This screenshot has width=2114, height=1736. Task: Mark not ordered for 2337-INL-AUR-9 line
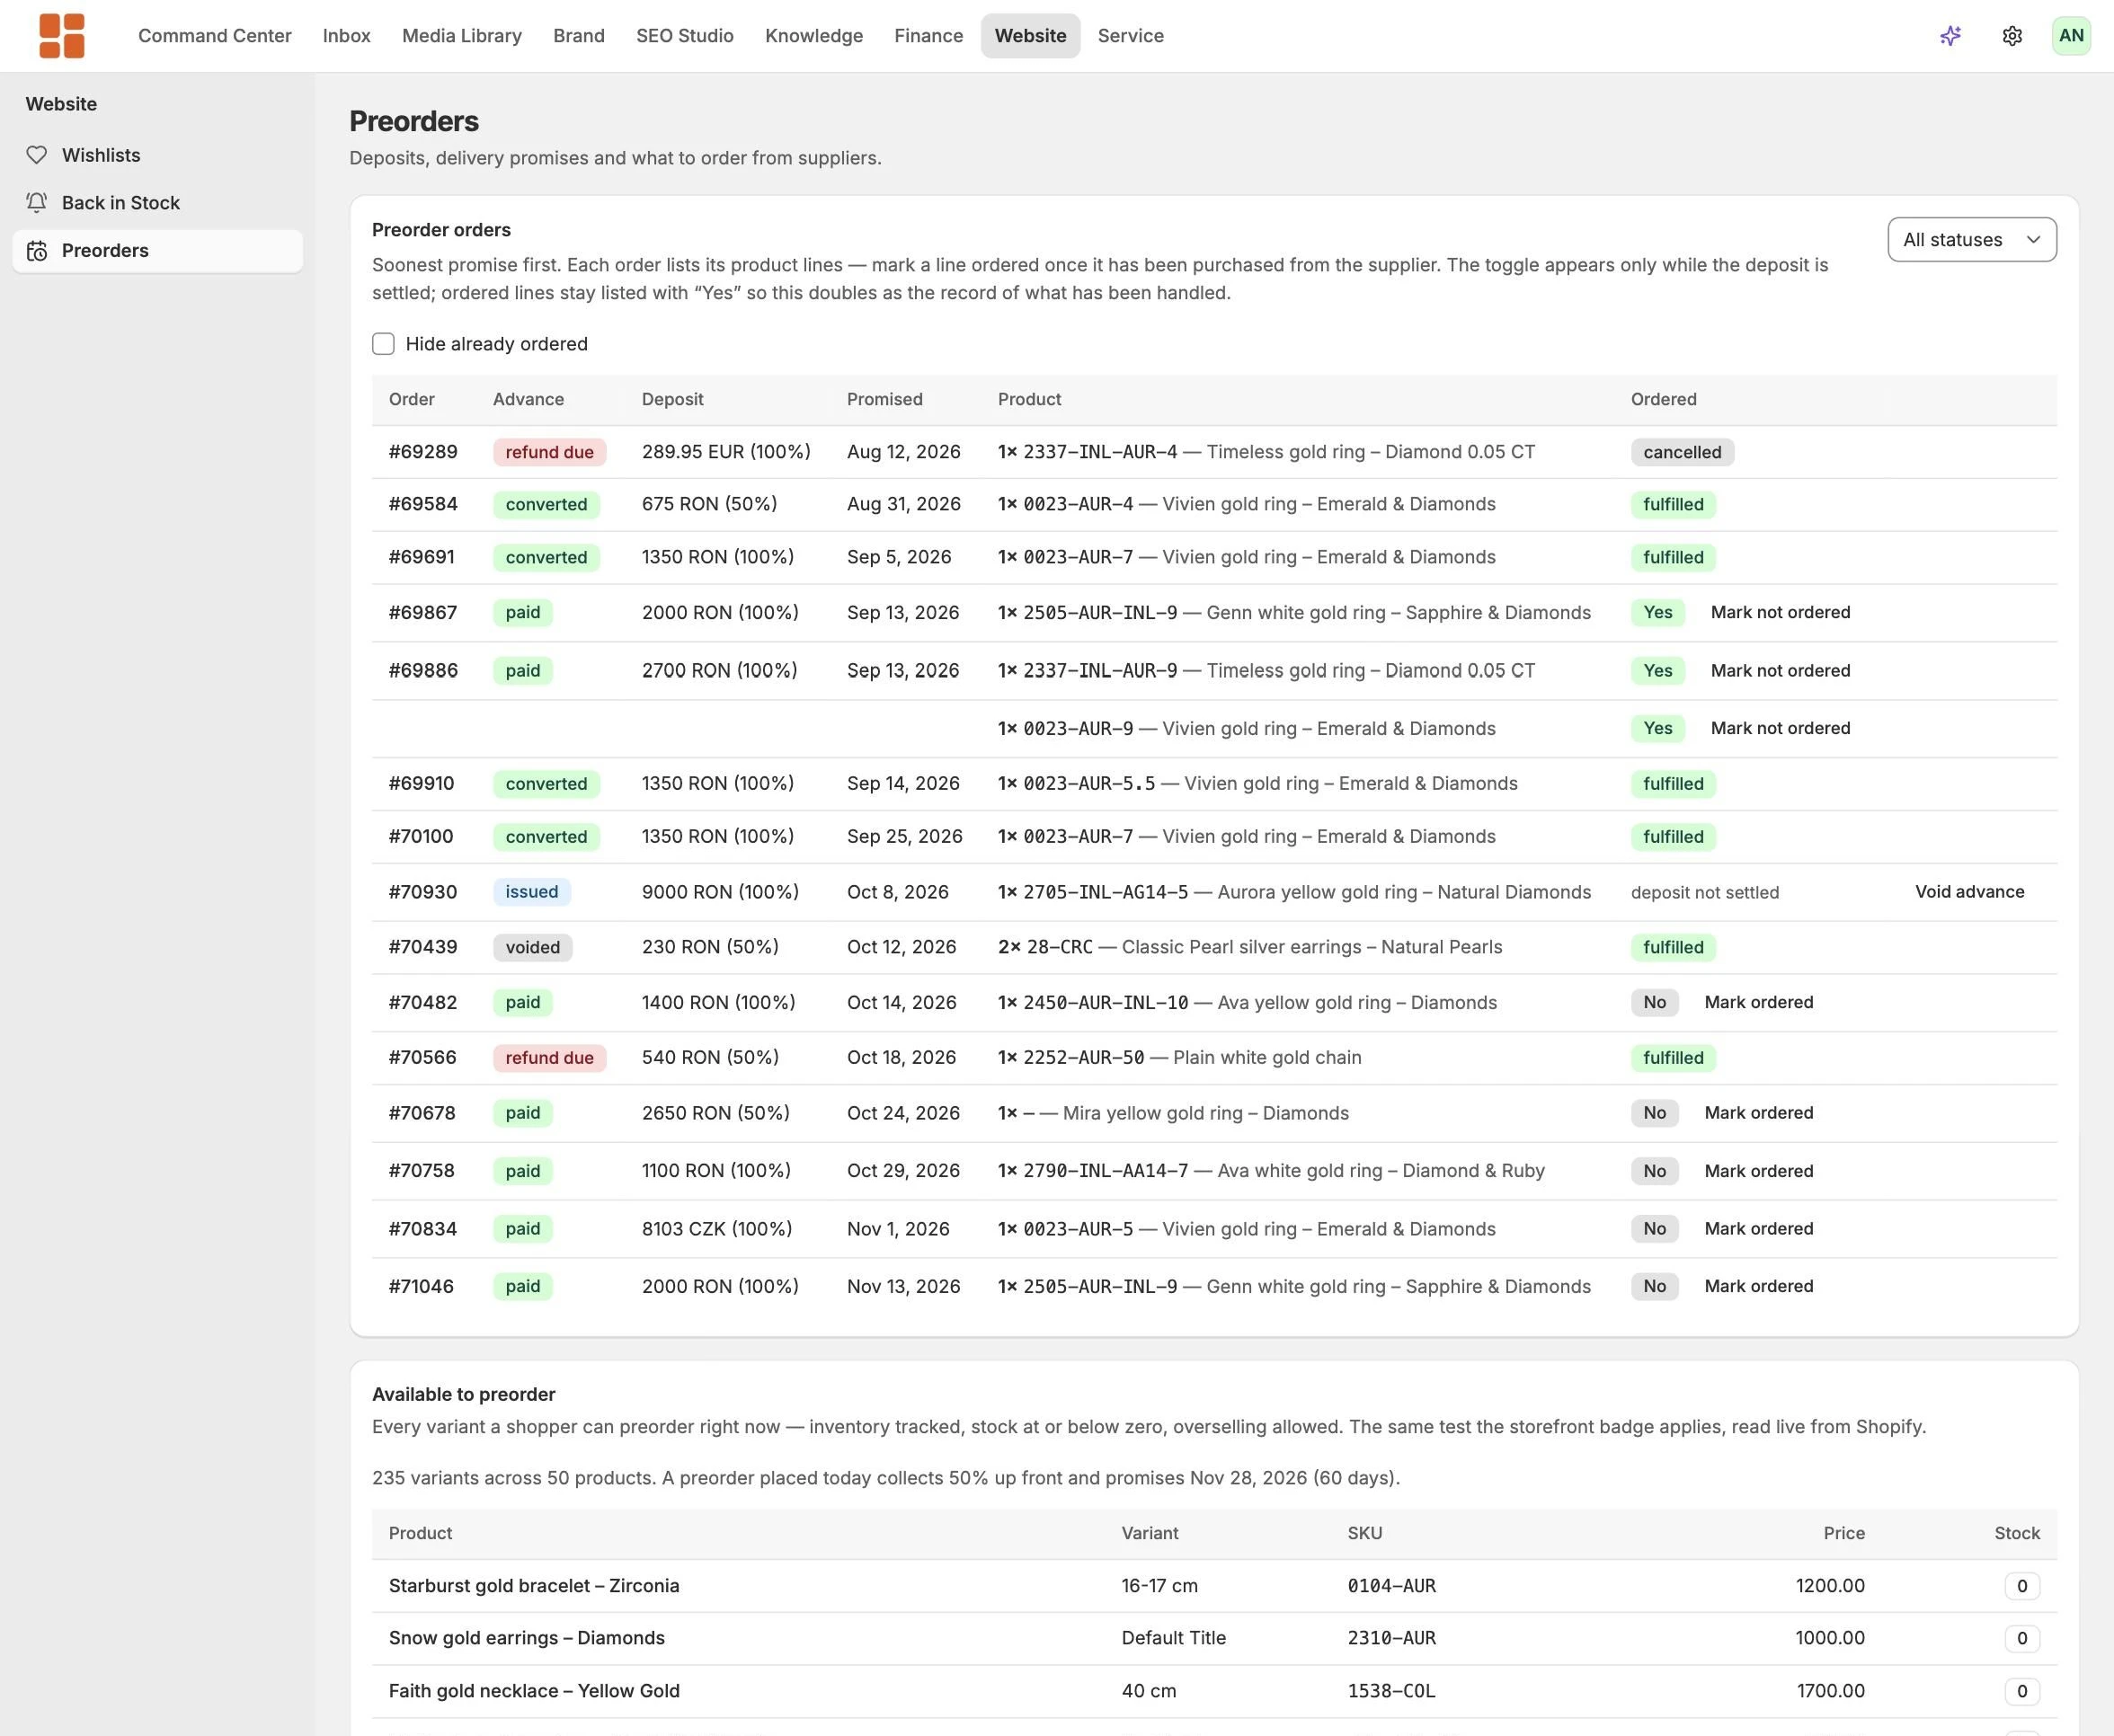pos(1780,670)
